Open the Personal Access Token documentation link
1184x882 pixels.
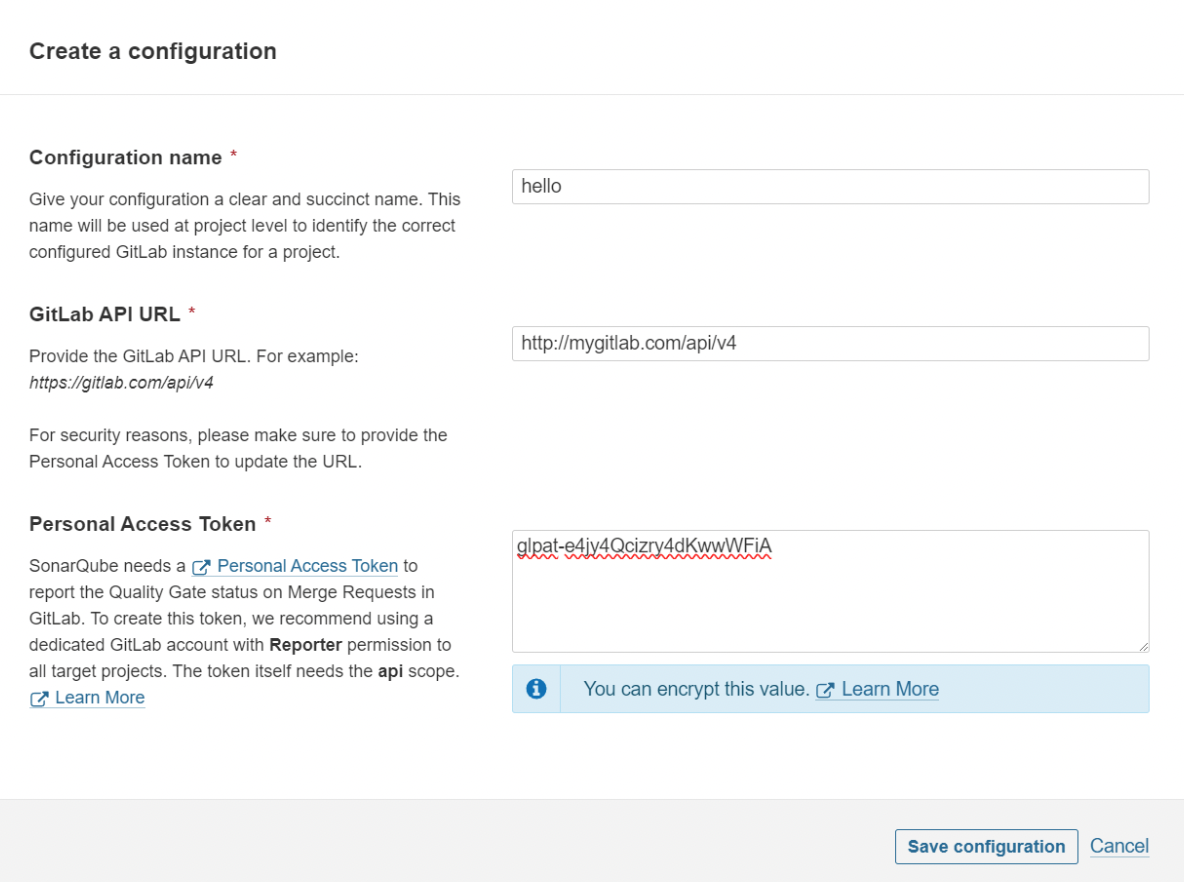(307, 566)
